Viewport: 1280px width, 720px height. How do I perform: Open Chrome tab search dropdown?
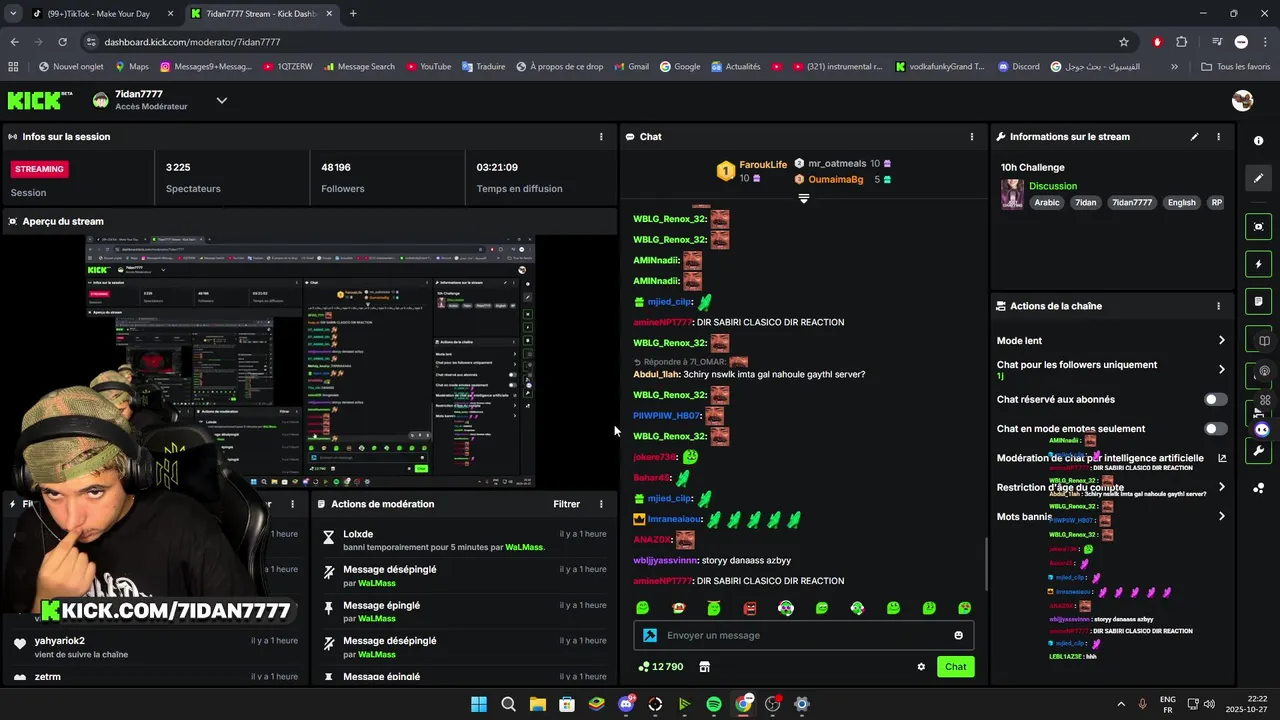[13, 14]
